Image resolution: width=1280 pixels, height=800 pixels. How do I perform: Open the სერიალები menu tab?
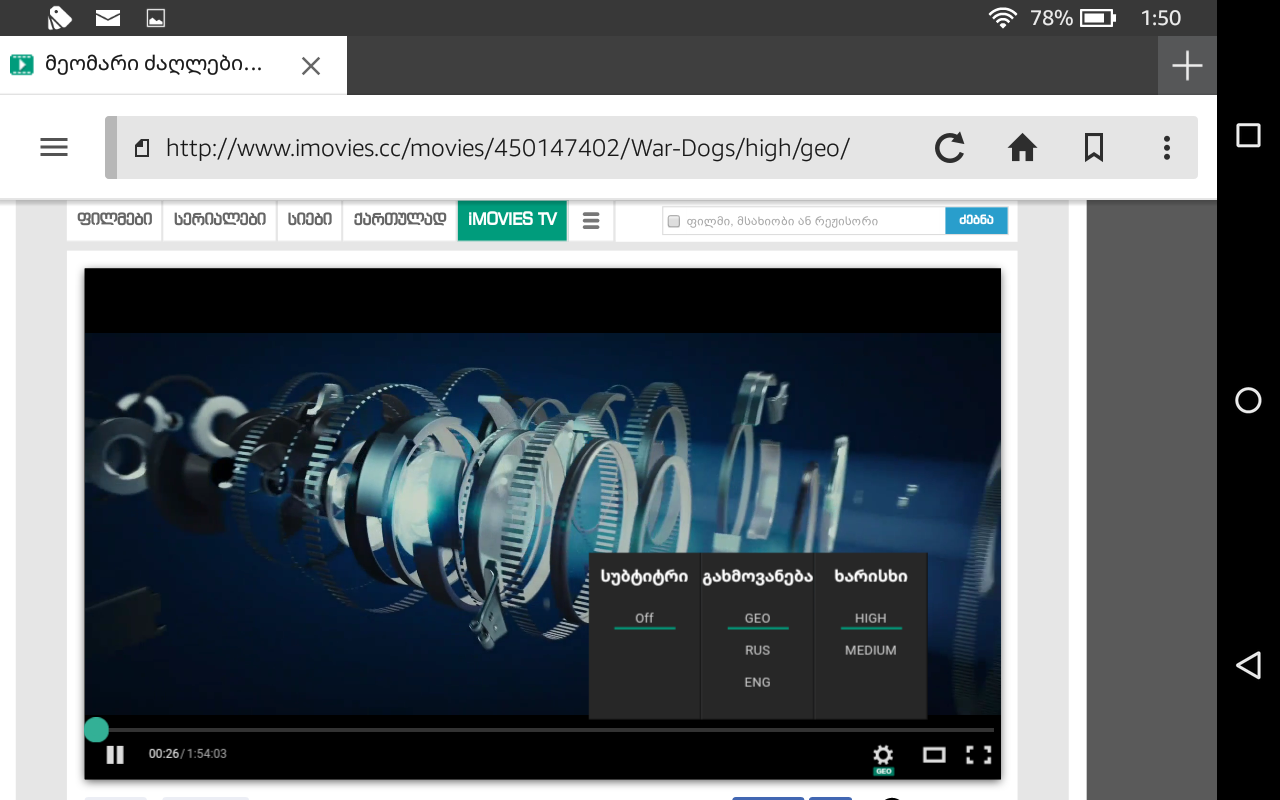click(219, 220)
